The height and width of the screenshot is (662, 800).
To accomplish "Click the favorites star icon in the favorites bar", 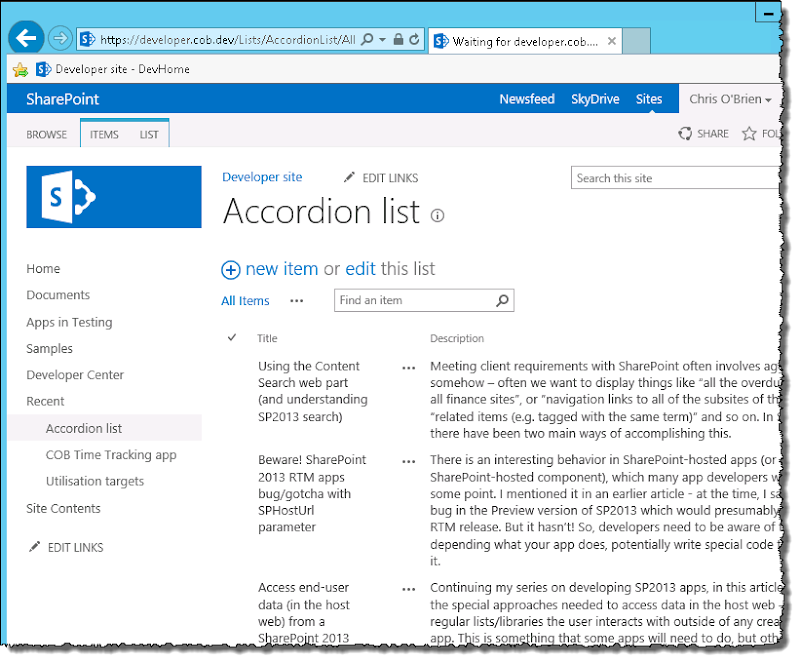I will point(20,69).
